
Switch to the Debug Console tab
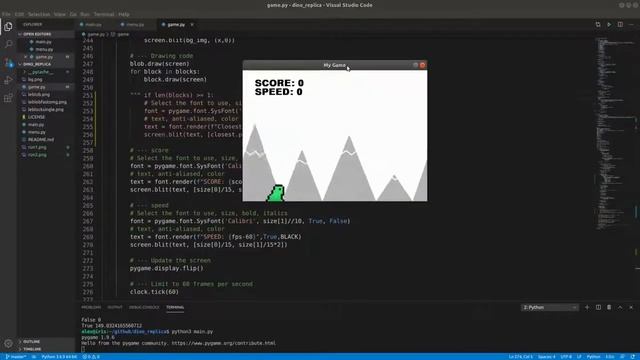[144, 307]
